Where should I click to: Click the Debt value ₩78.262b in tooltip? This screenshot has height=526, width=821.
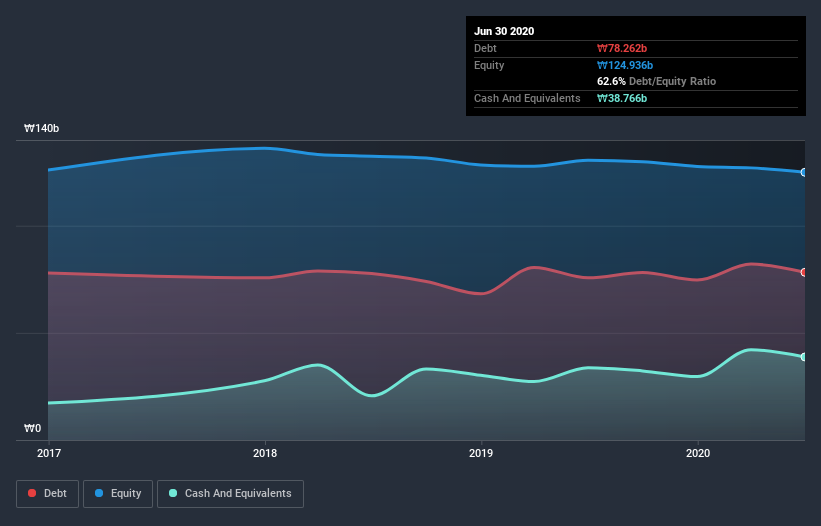(622, 48)
